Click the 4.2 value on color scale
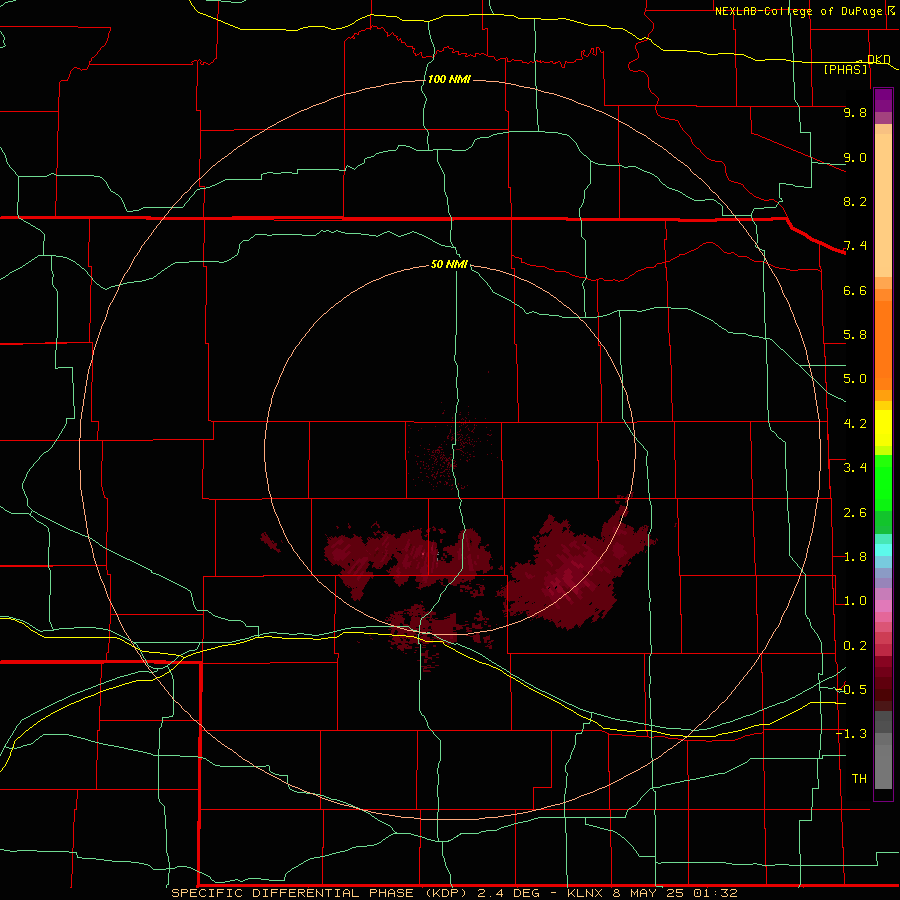The width and height of the screenshot is (900, 900). tap(855, 424)
